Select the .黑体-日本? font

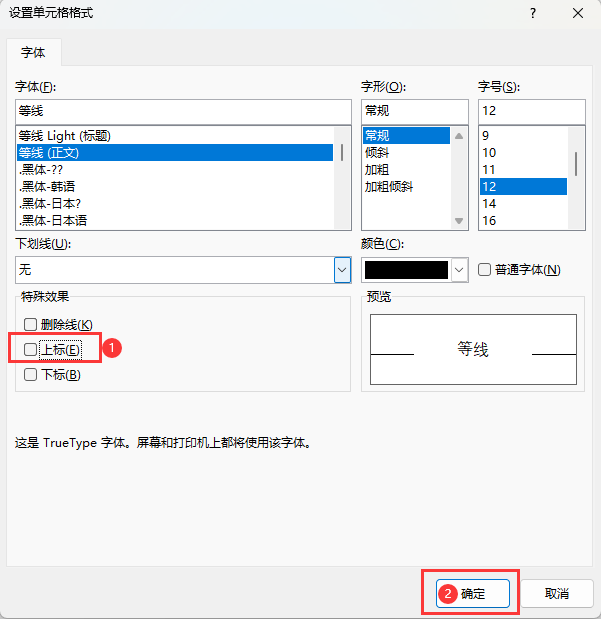pyautogui.click(x=175, y=204)
